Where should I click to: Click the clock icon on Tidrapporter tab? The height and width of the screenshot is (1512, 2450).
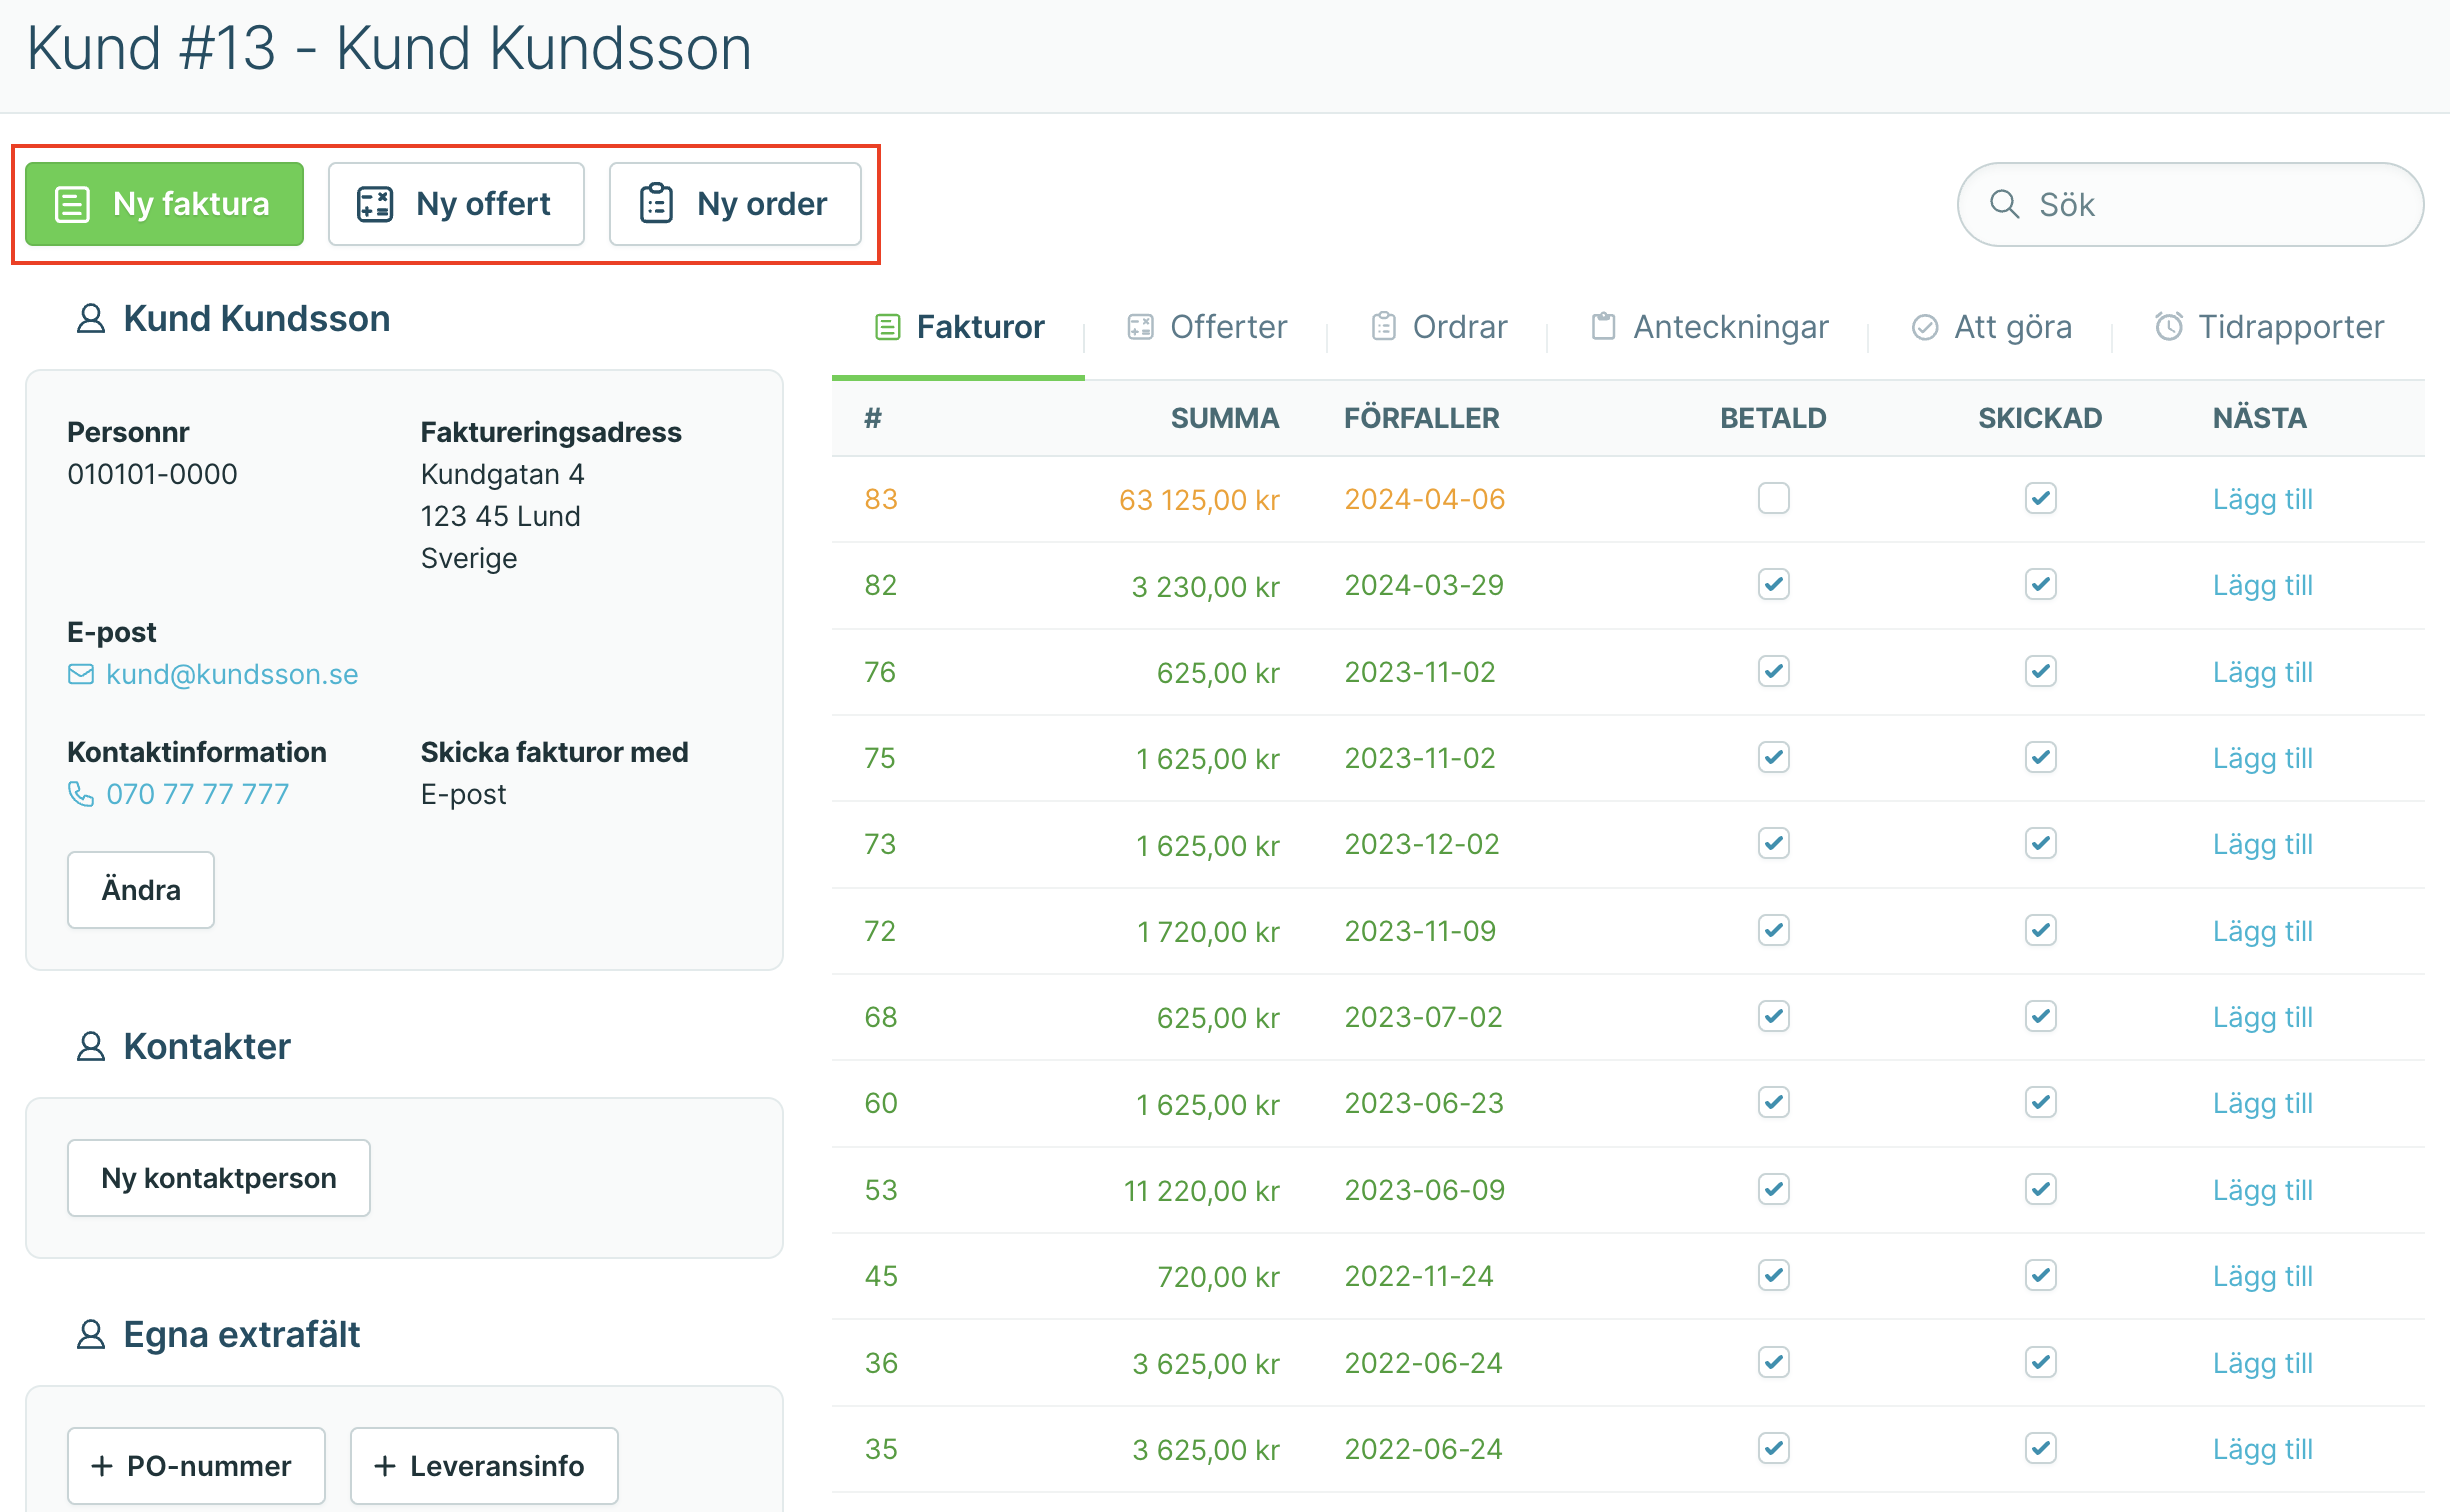[2168, 327]
